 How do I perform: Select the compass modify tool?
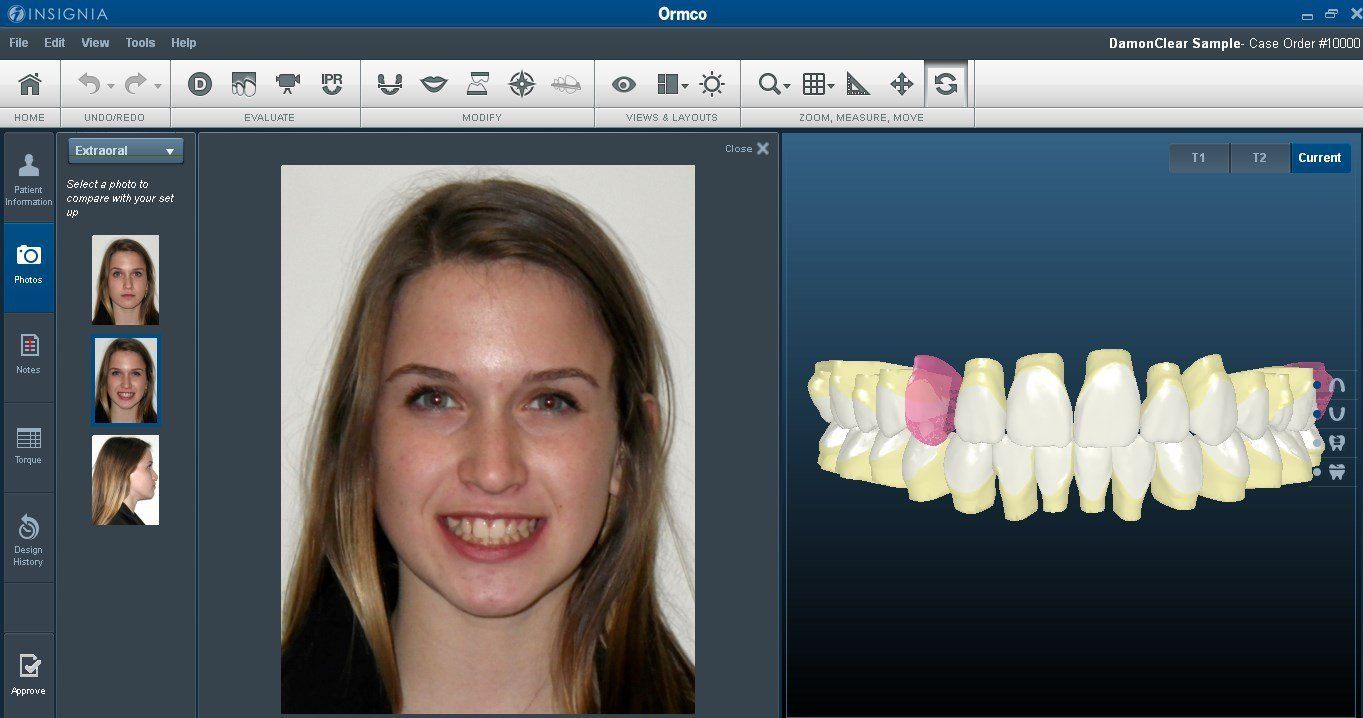[522, 84]
